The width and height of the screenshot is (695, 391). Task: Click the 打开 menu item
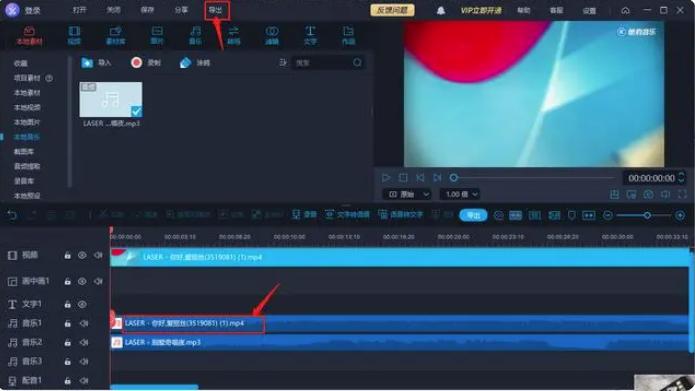80,10
